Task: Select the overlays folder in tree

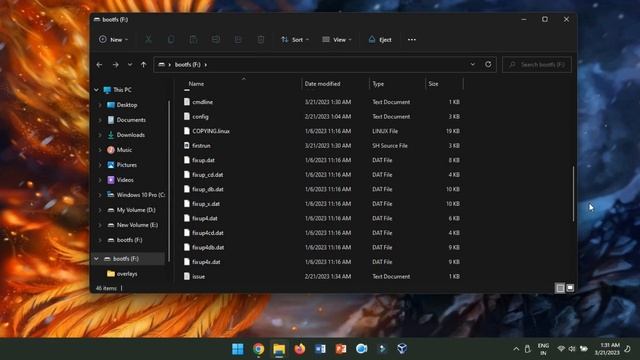Action: (127, 274)
